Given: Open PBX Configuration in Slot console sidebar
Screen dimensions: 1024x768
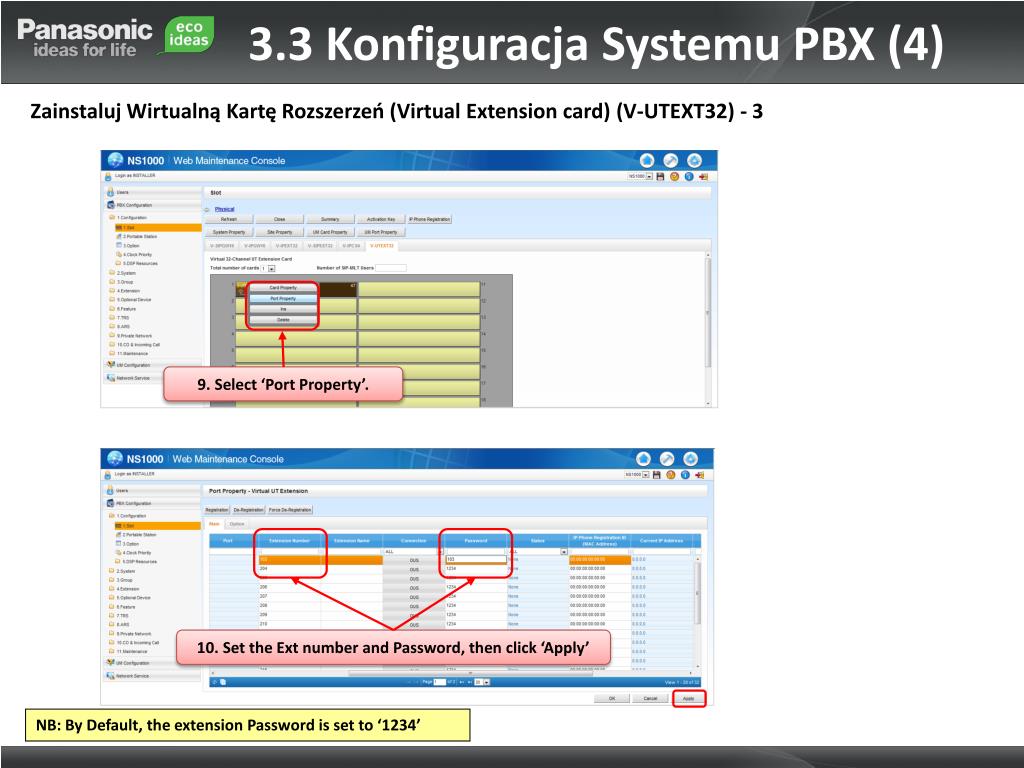Looking at the screenshot, I should pyautogui.click(x=153, y=205).
